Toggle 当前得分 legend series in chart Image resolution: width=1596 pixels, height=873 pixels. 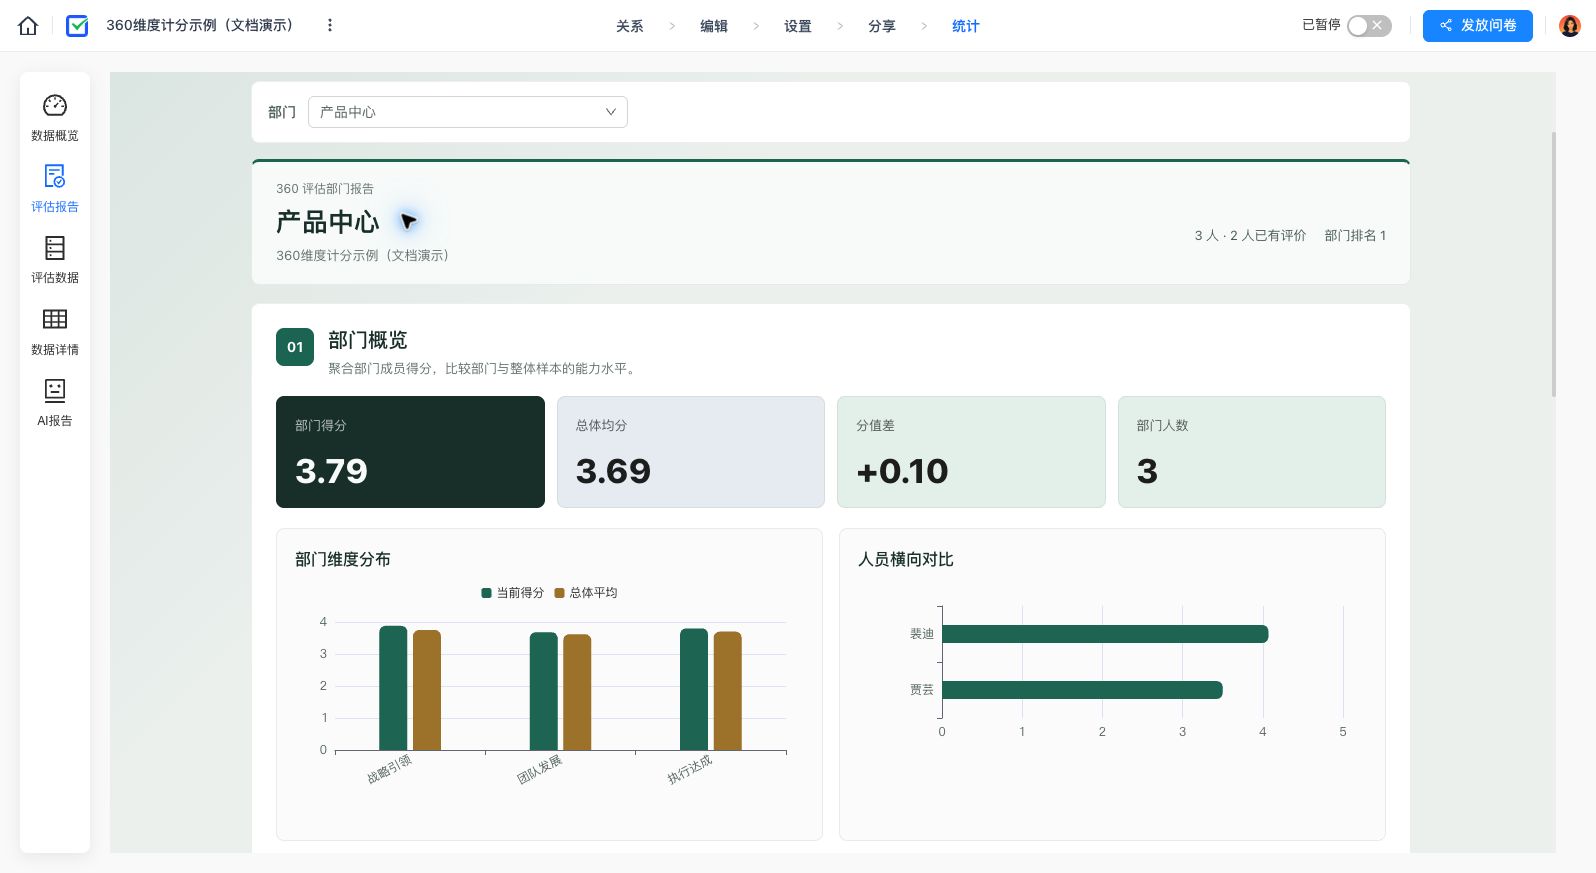point(512,593)
